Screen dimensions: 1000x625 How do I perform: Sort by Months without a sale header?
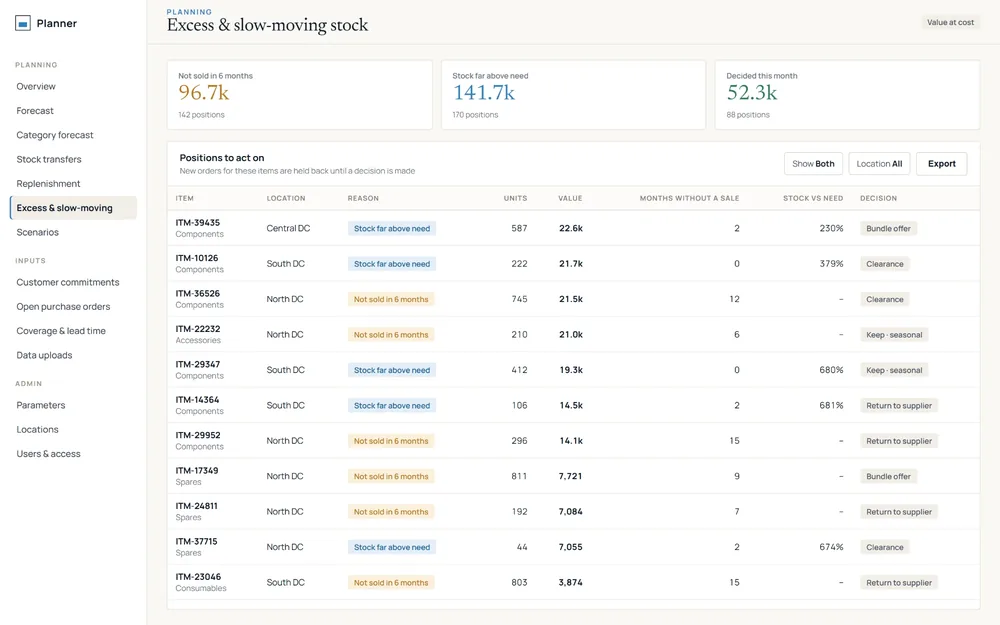pos(689,198)
